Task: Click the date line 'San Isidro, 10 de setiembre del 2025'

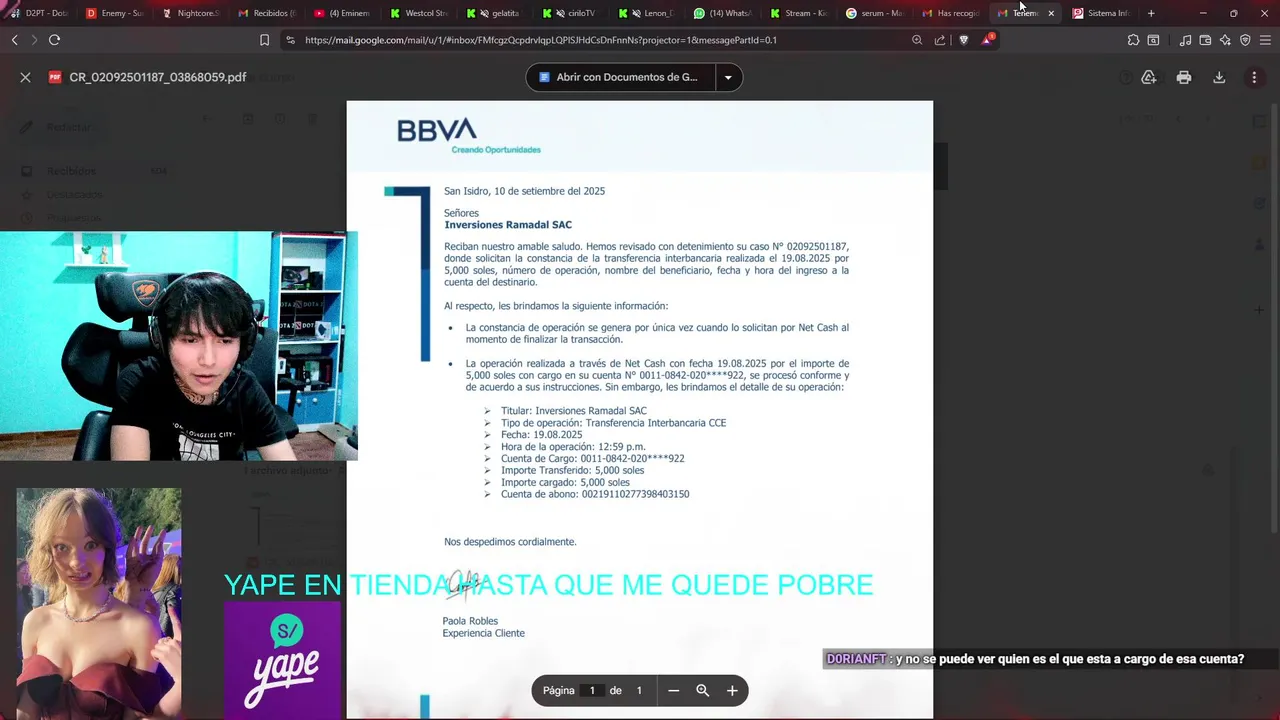Action: [524, 191]
